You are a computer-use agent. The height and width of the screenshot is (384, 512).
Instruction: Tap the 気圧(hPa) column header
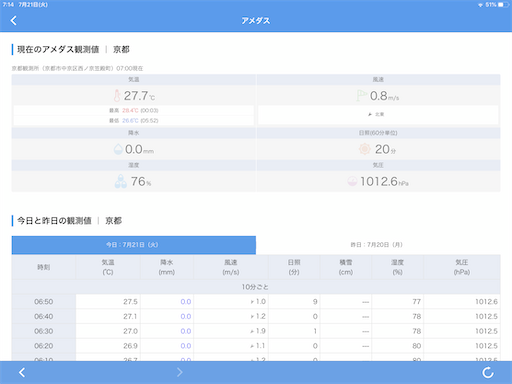pos(462,267)
